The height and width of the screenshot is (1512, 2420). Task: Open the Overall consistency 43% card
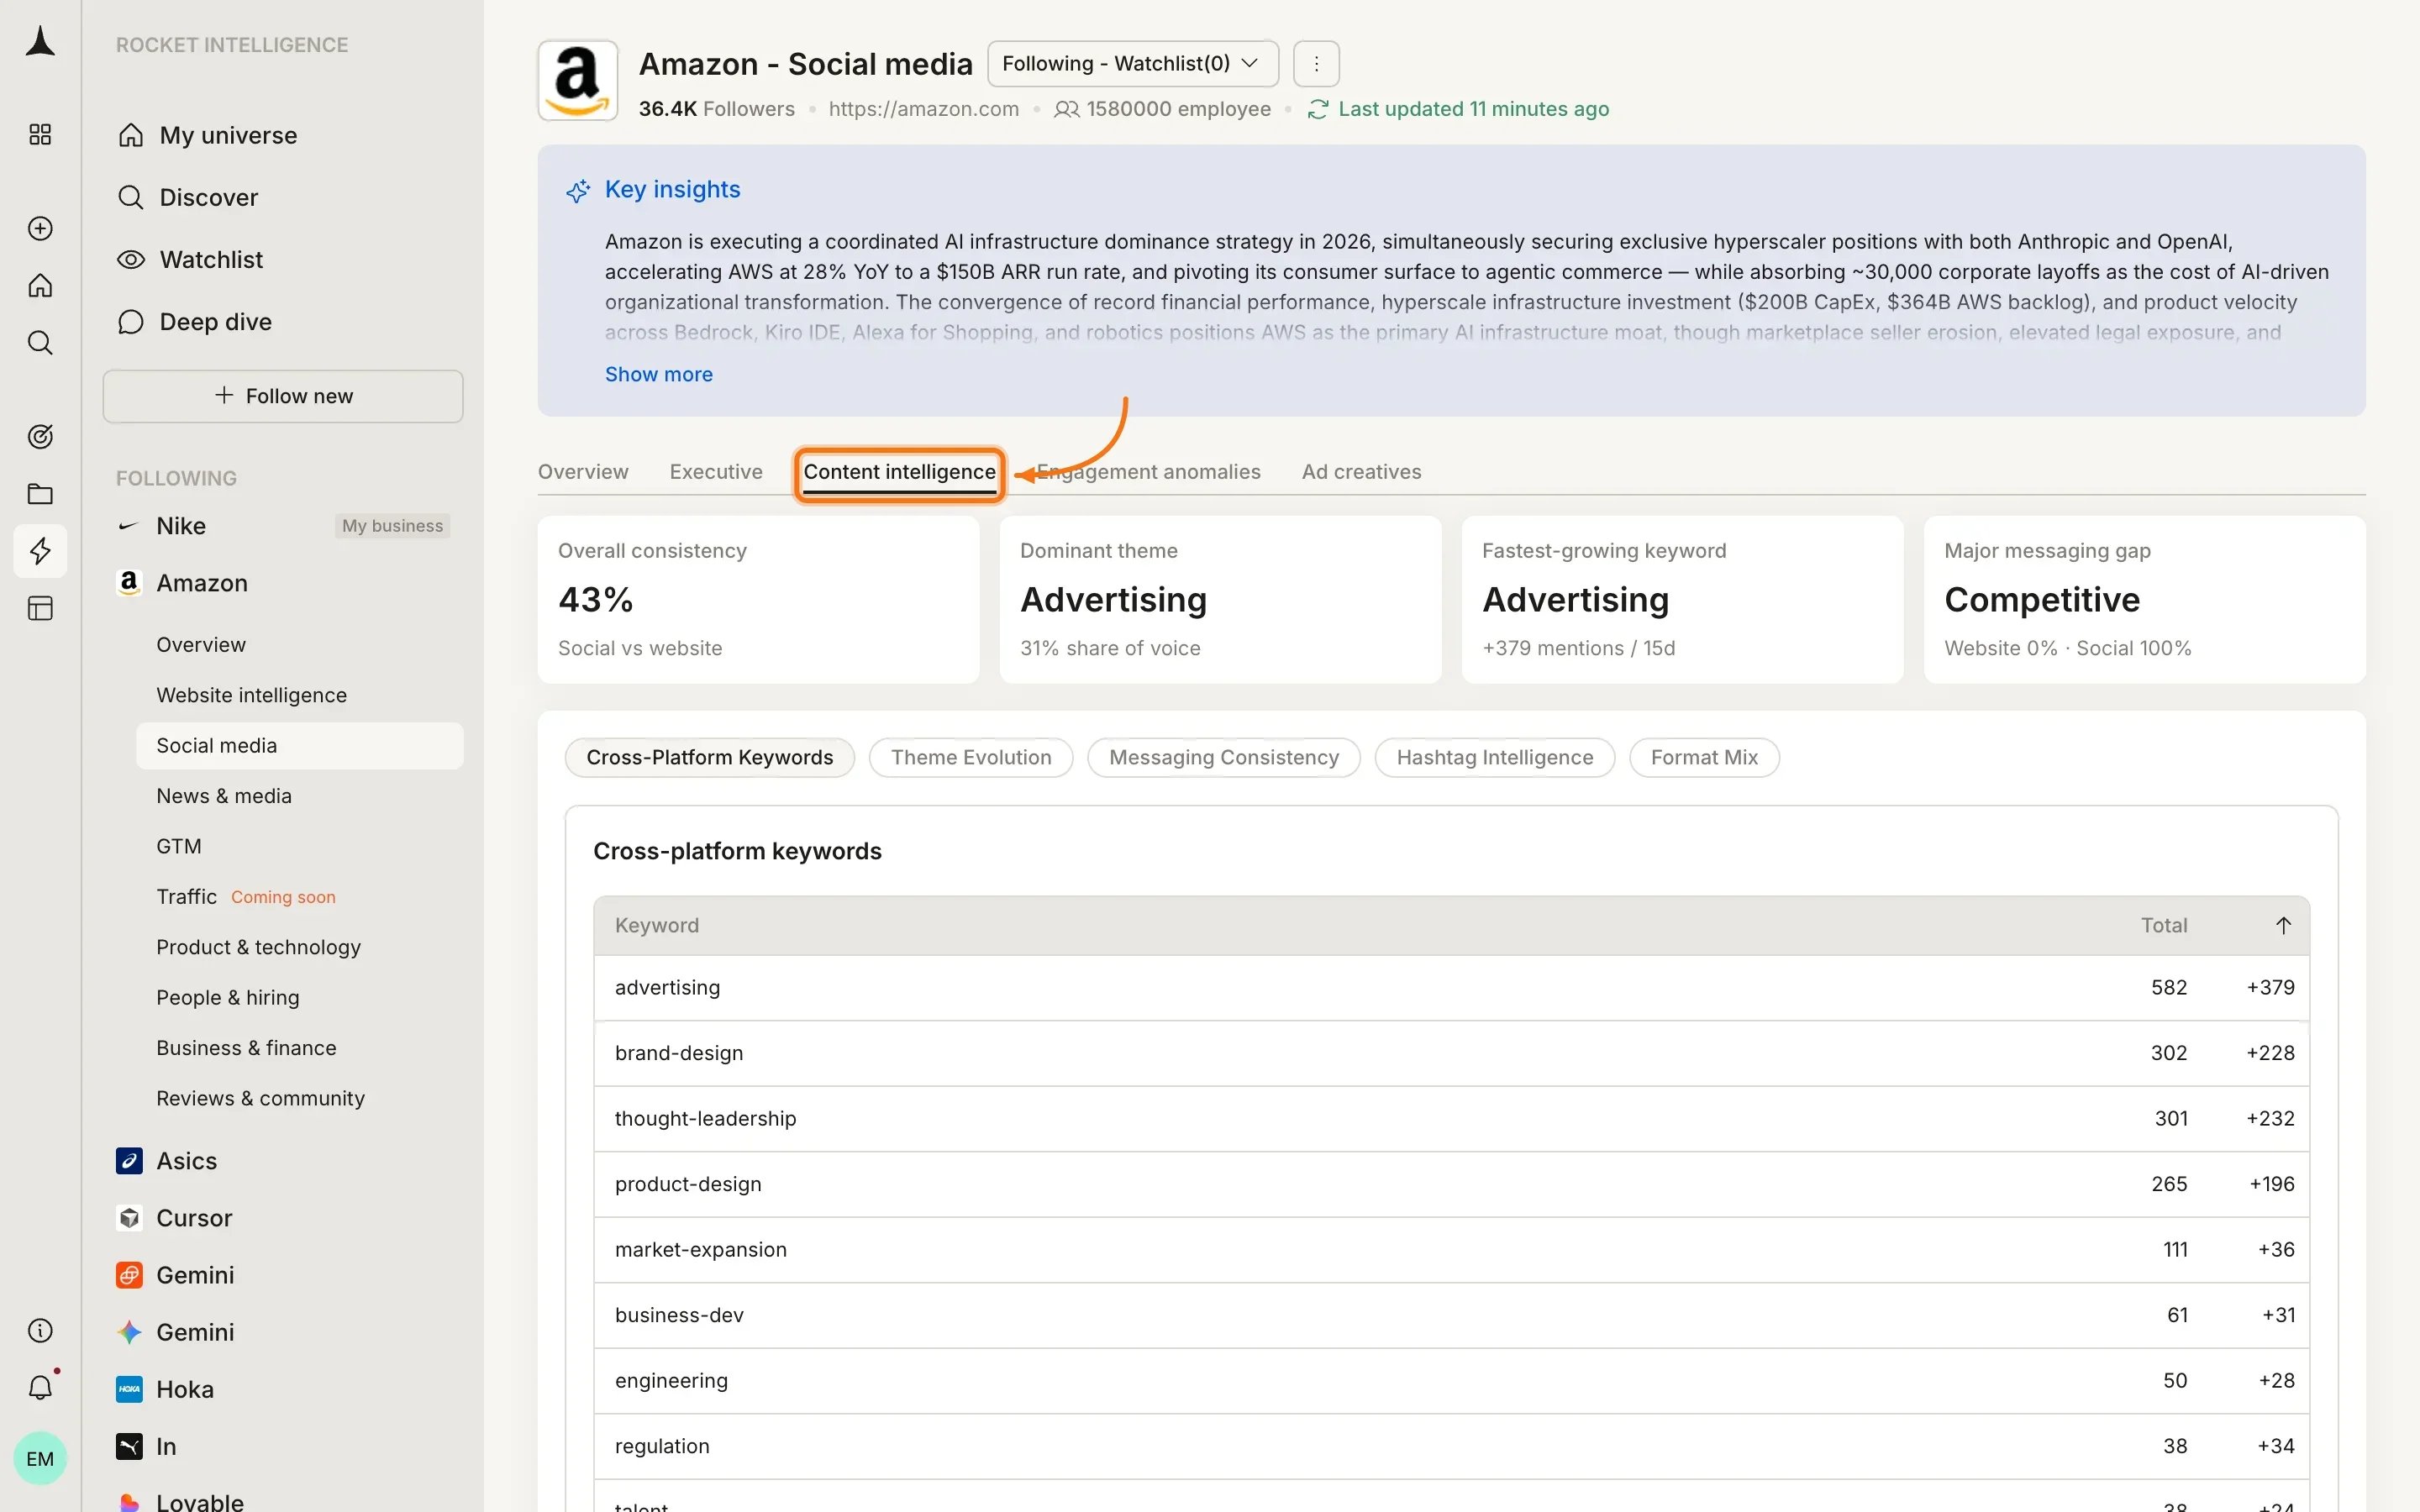tap(758, 600)
